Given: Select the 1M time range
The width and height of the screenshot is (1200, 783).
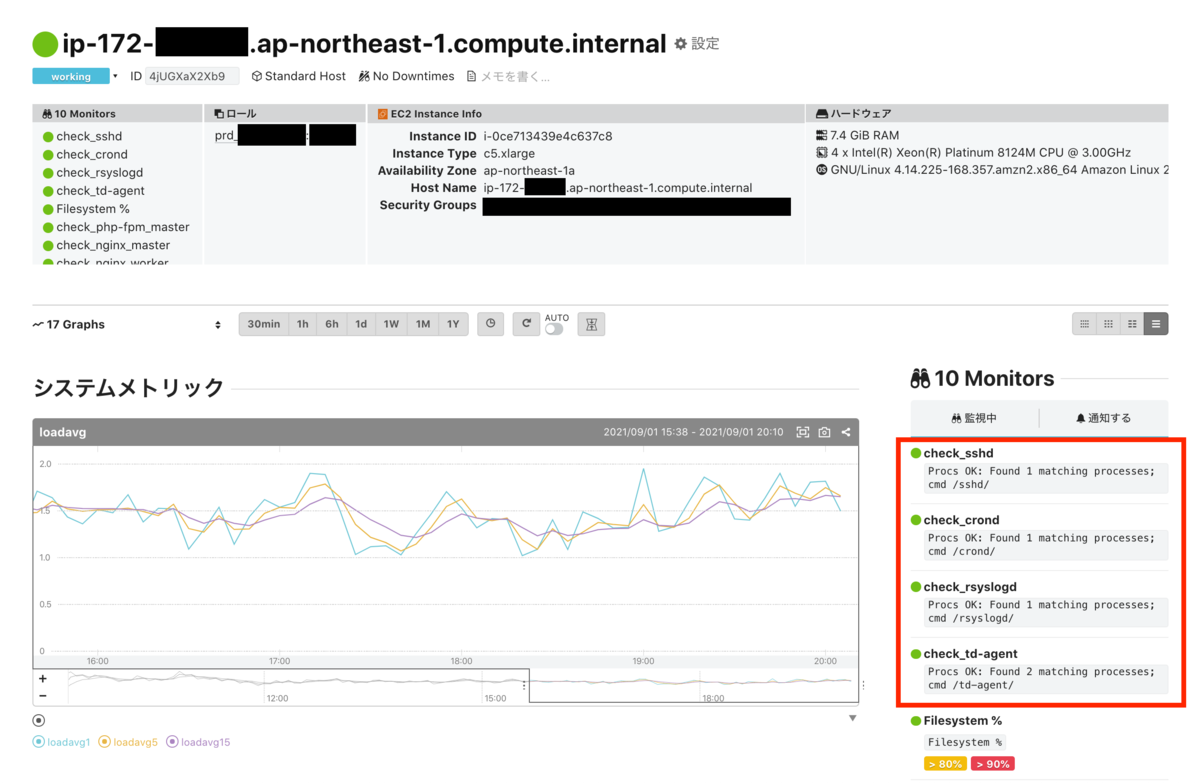Looking at the screenshot, I should point(423,324).
